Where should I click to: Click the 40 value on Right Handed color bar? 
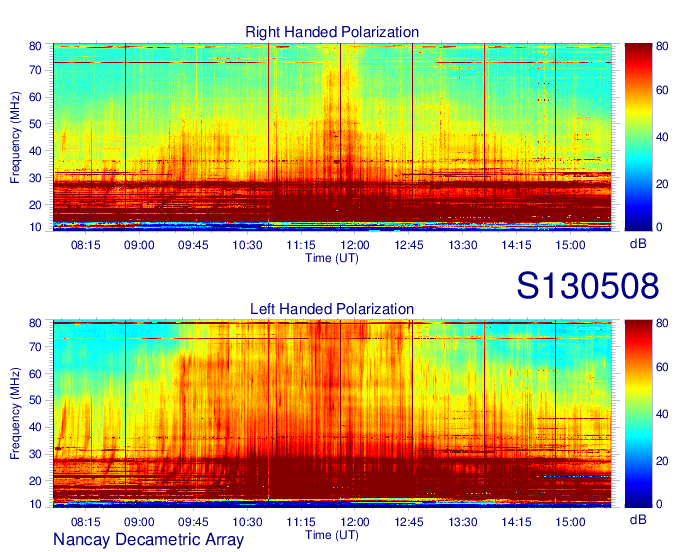[662, 137]
